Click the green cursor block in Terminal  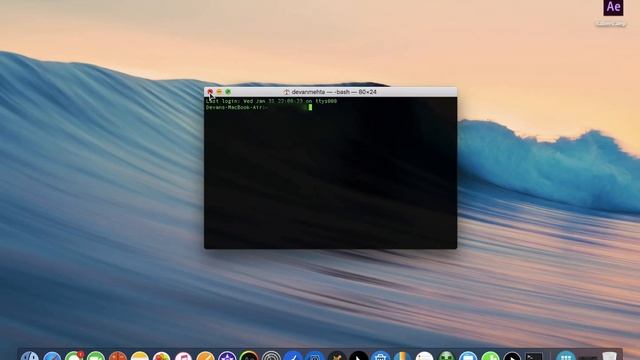[310, 107]
